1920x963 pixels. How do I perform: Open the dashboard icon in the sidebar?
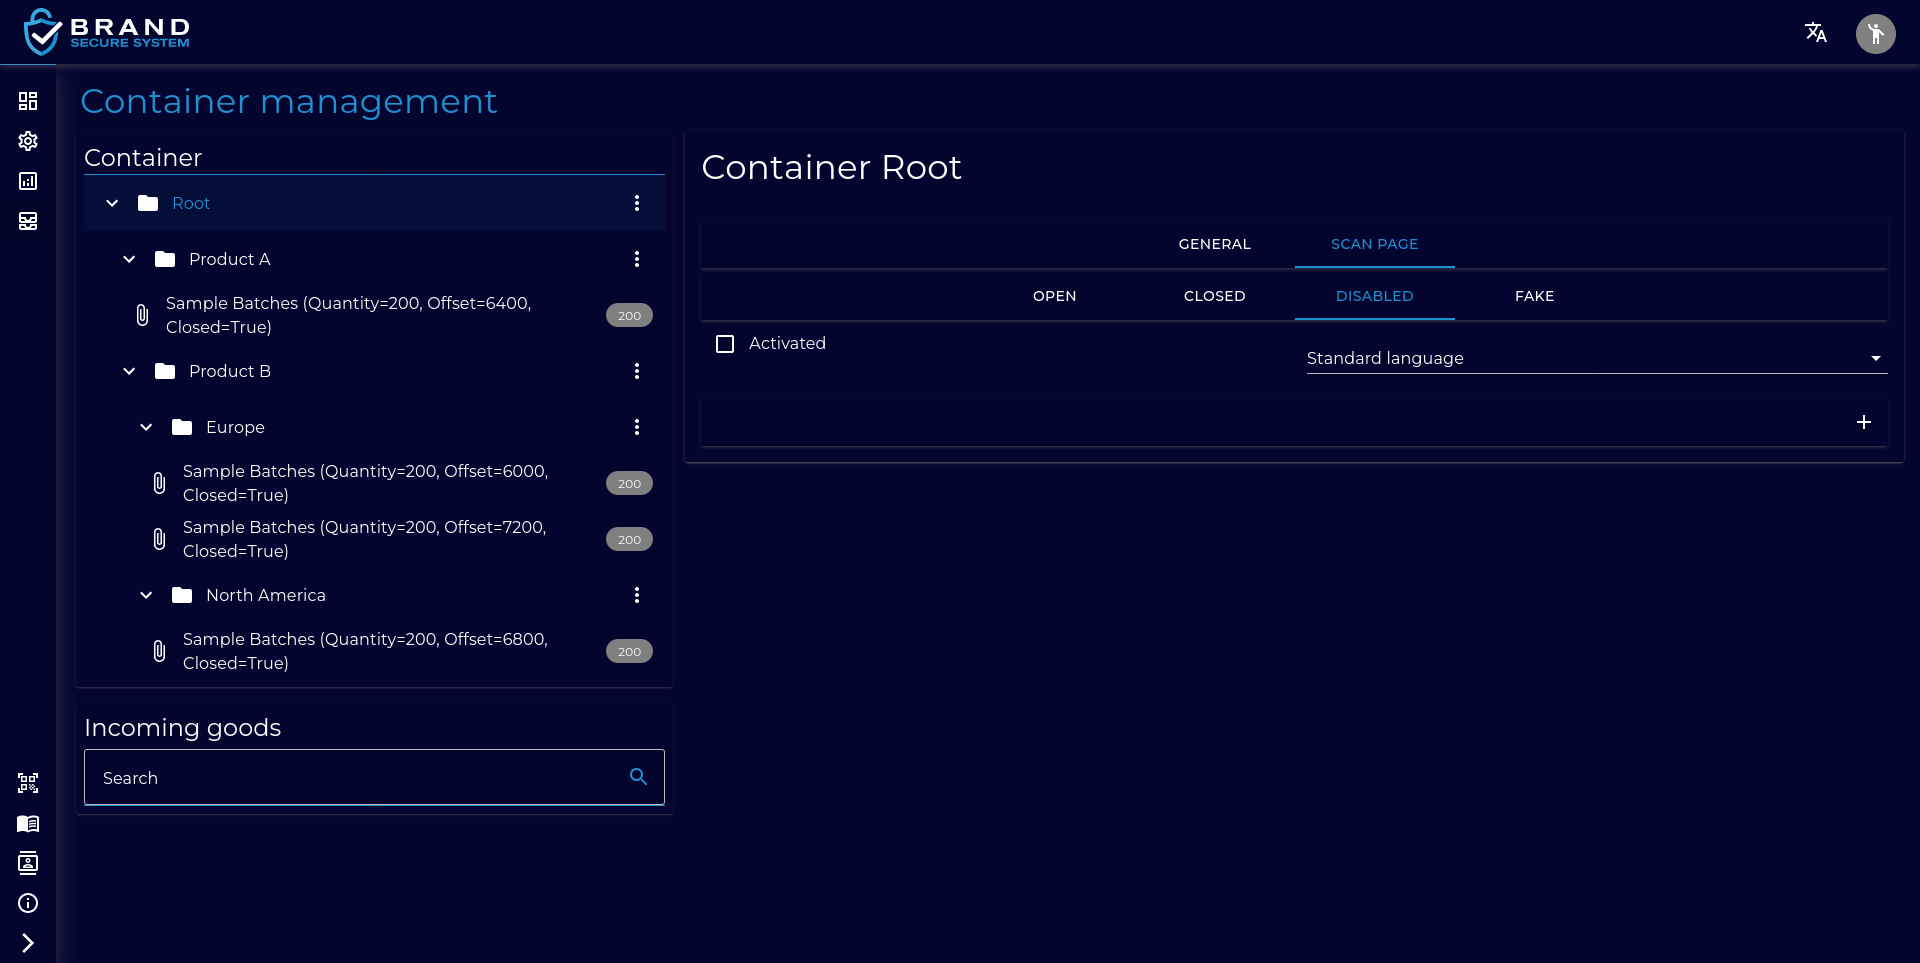pyautogui.click(x=28, y=101)
